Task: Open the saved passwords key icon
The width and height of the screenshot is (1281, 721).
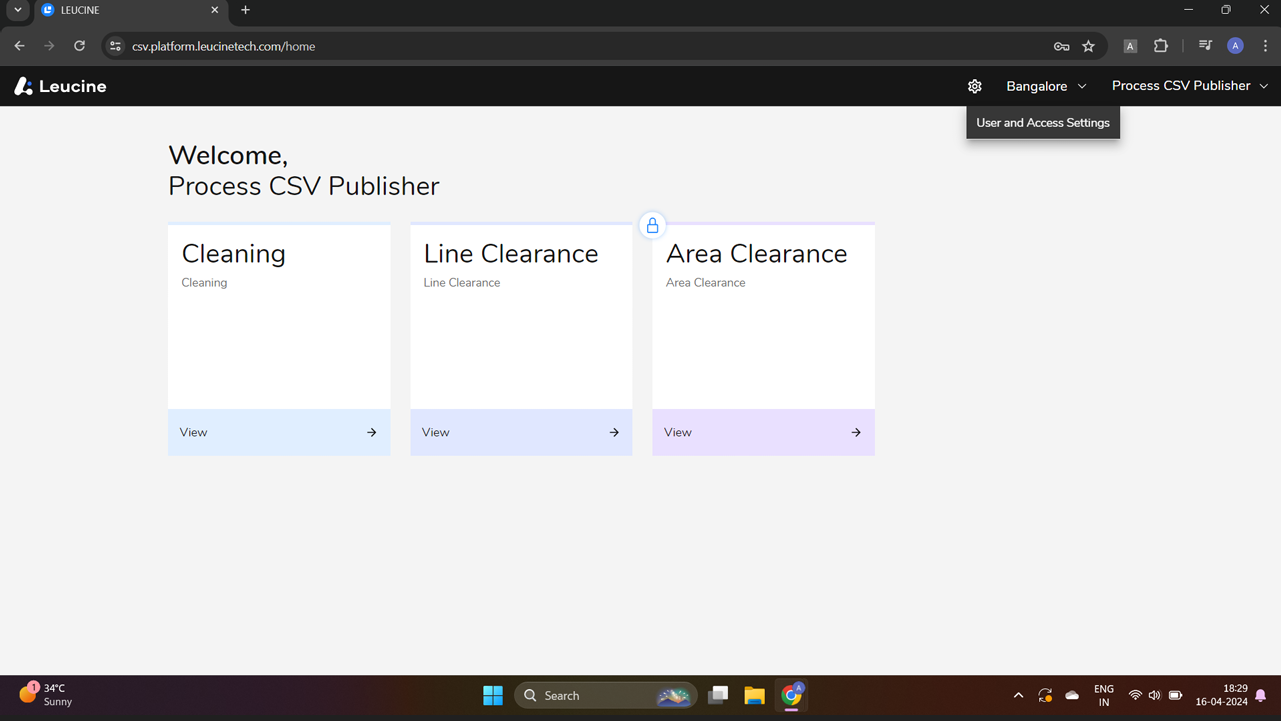Action: click(x=1061, y=46)
